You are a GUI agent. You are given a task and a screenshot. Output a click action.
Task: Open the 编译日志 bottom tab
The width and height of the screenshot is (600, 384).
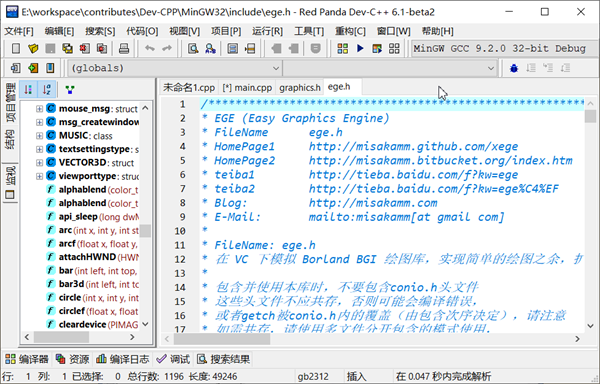123,359
